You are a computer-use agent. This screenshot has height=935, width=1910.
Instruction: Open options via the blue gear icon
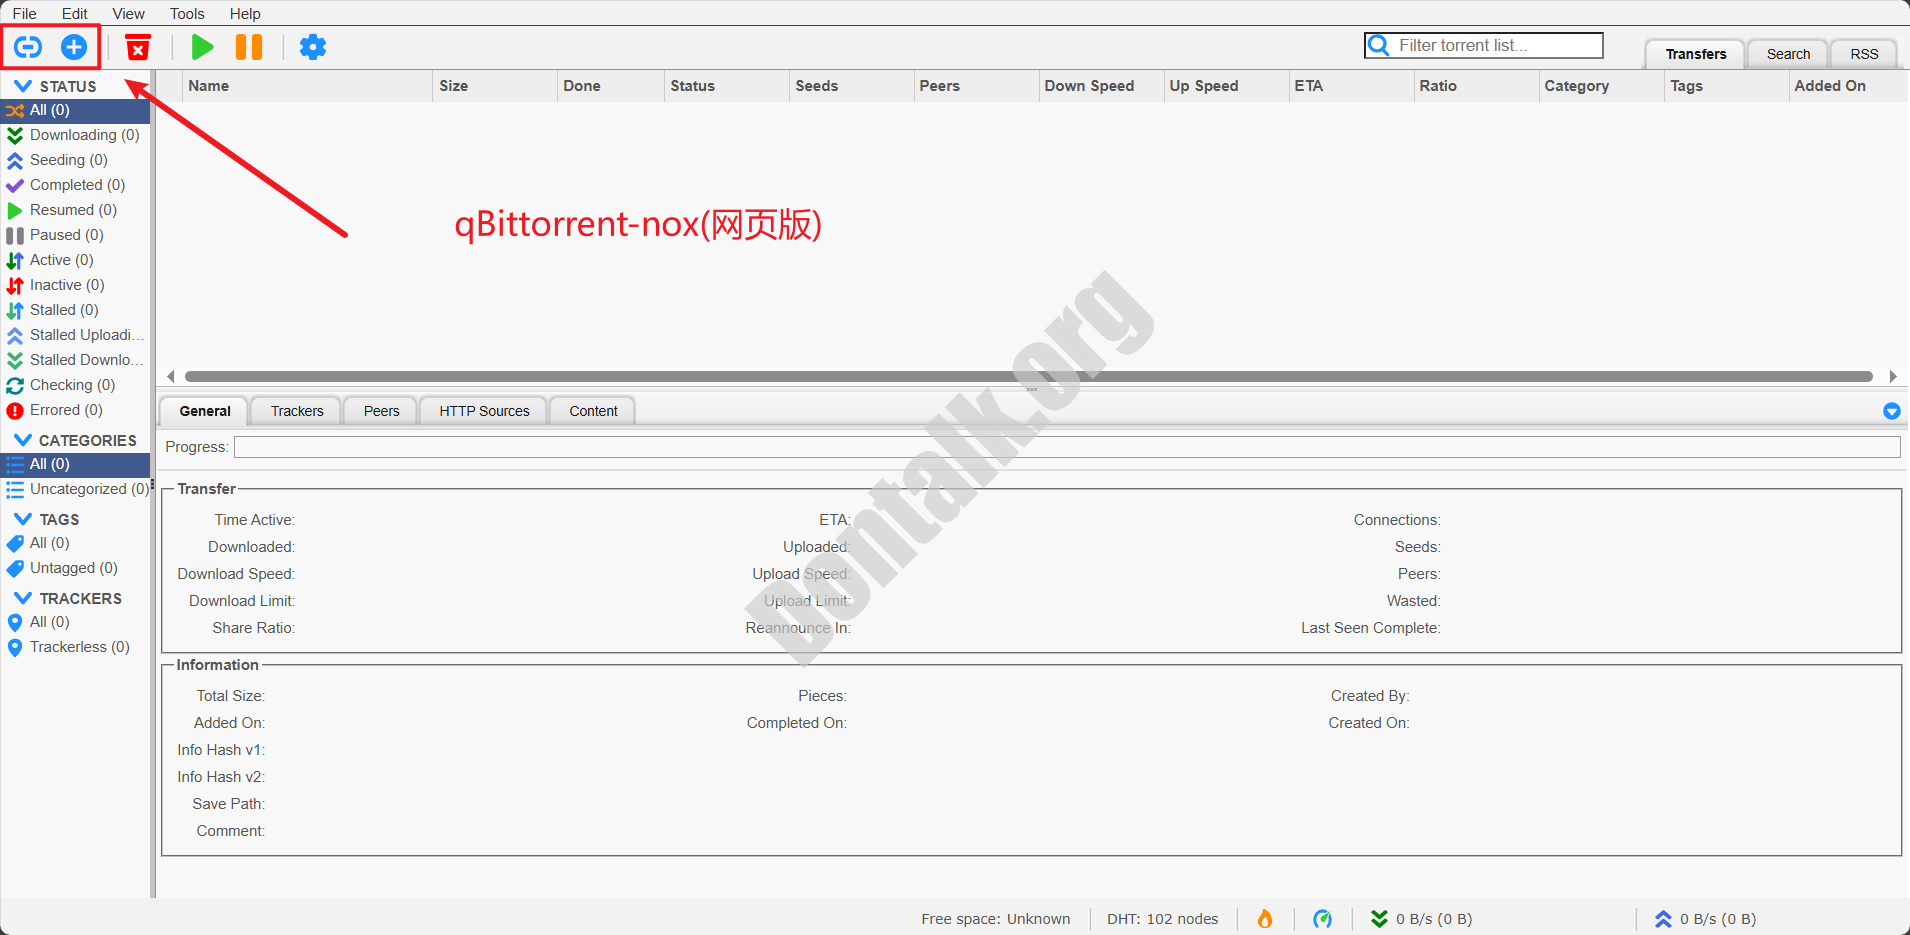coord(313,47)
